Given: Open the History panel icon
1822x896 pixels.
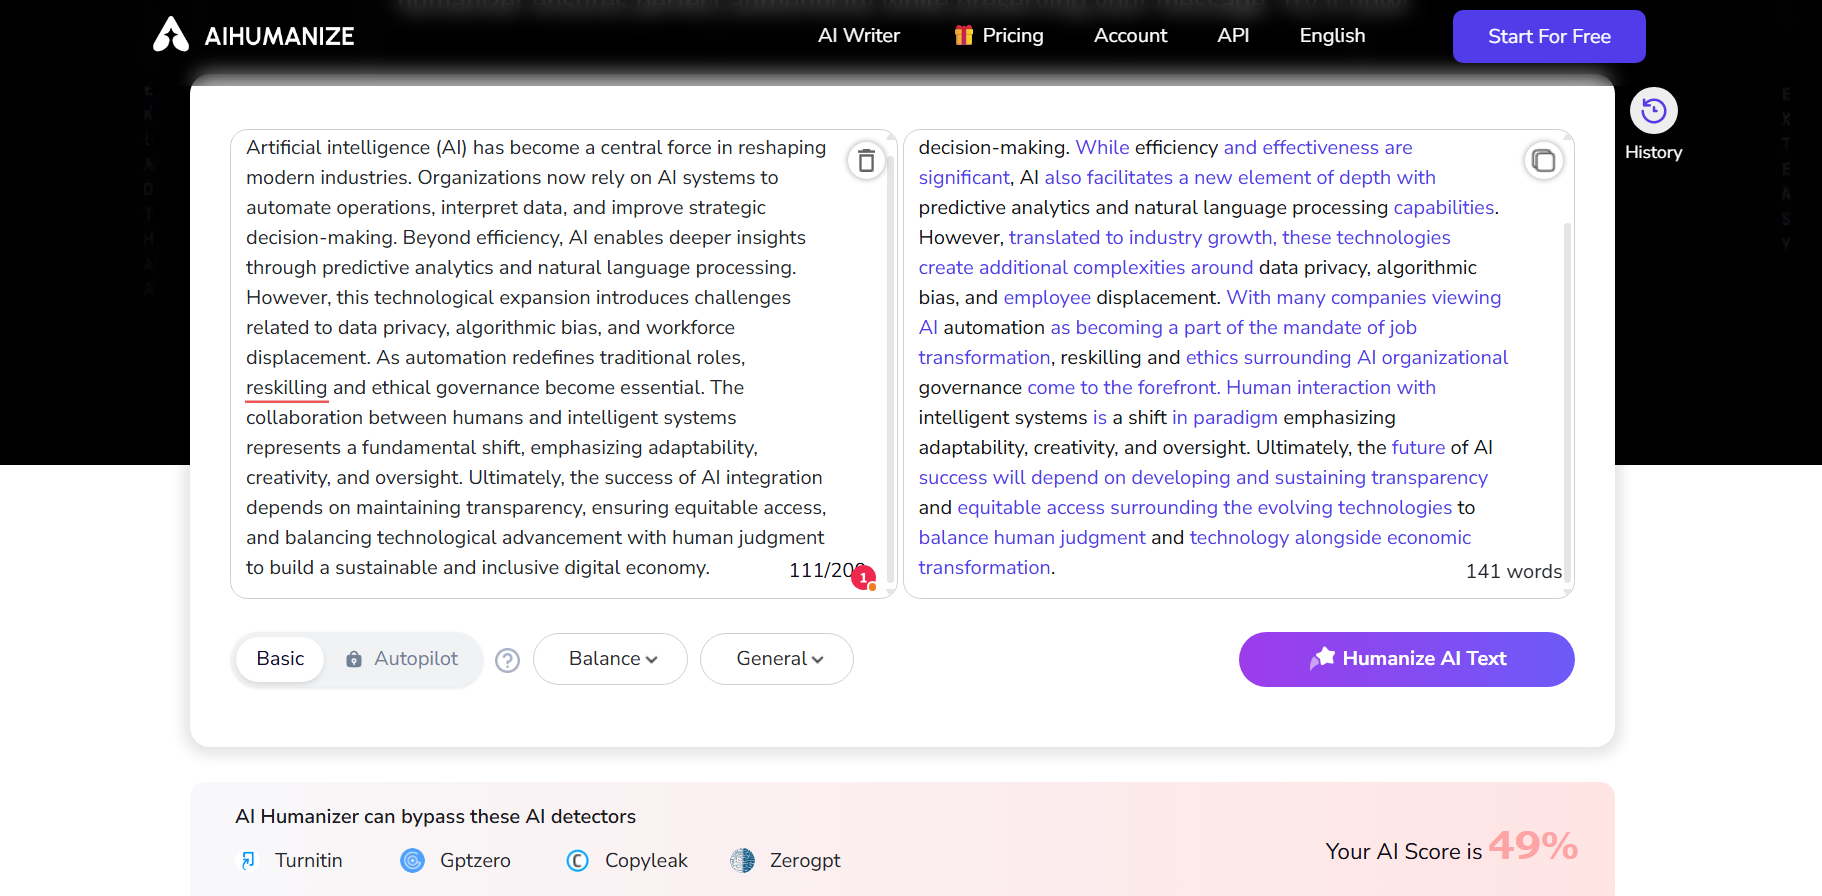Looking at the screenshot, I should [1653, 111].
